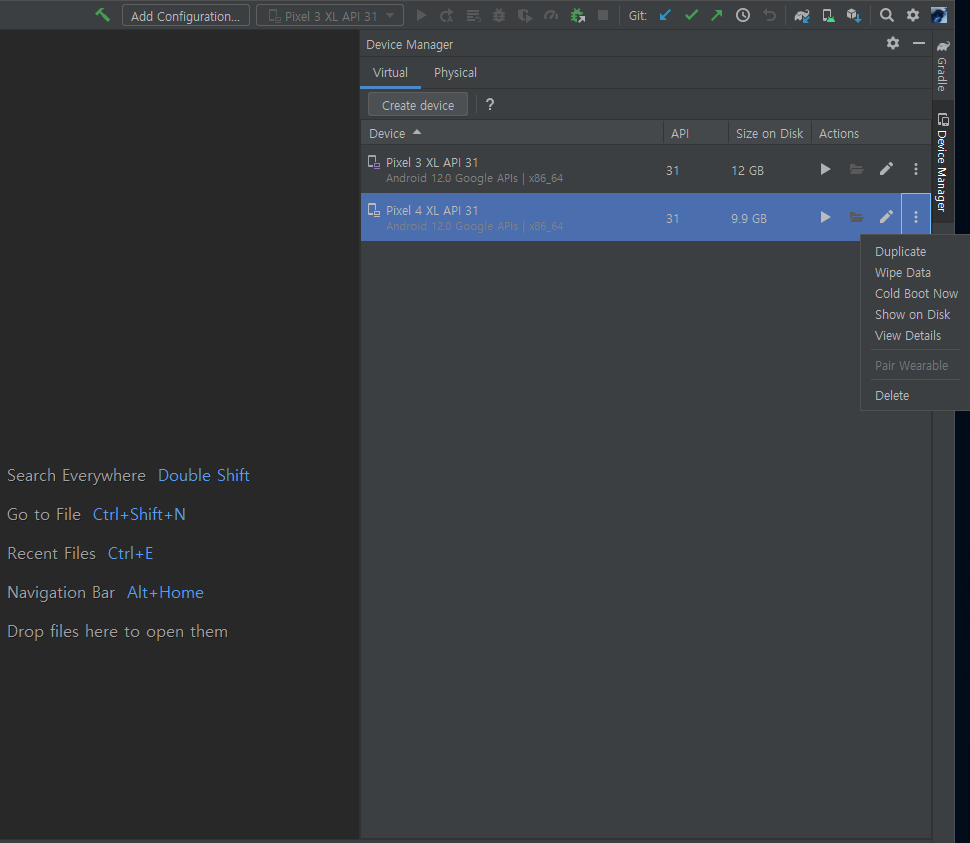Click the question mark help icon
The width and height of the screenshot is (970, 843).
click(489, 105)
